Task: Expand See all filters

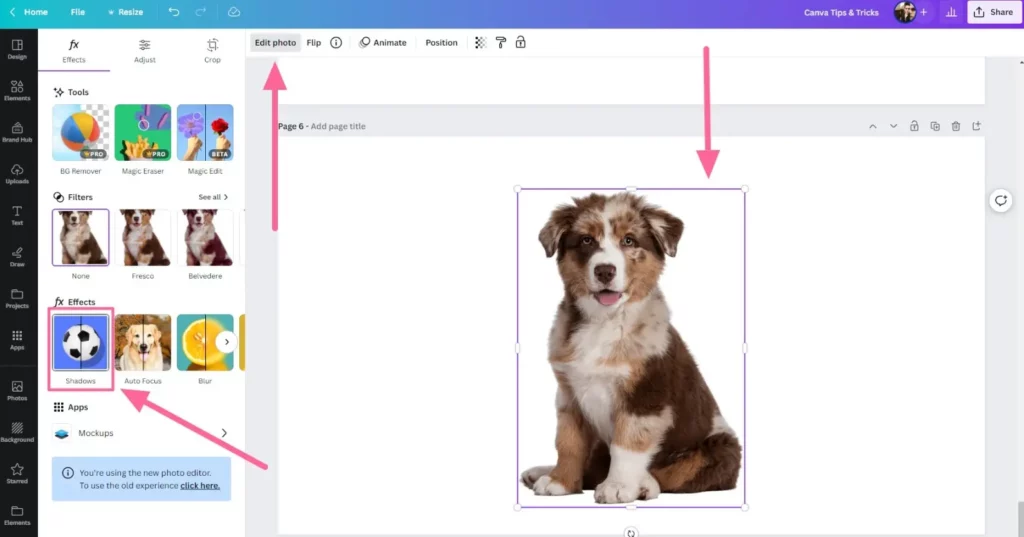Action: [213, 197]
